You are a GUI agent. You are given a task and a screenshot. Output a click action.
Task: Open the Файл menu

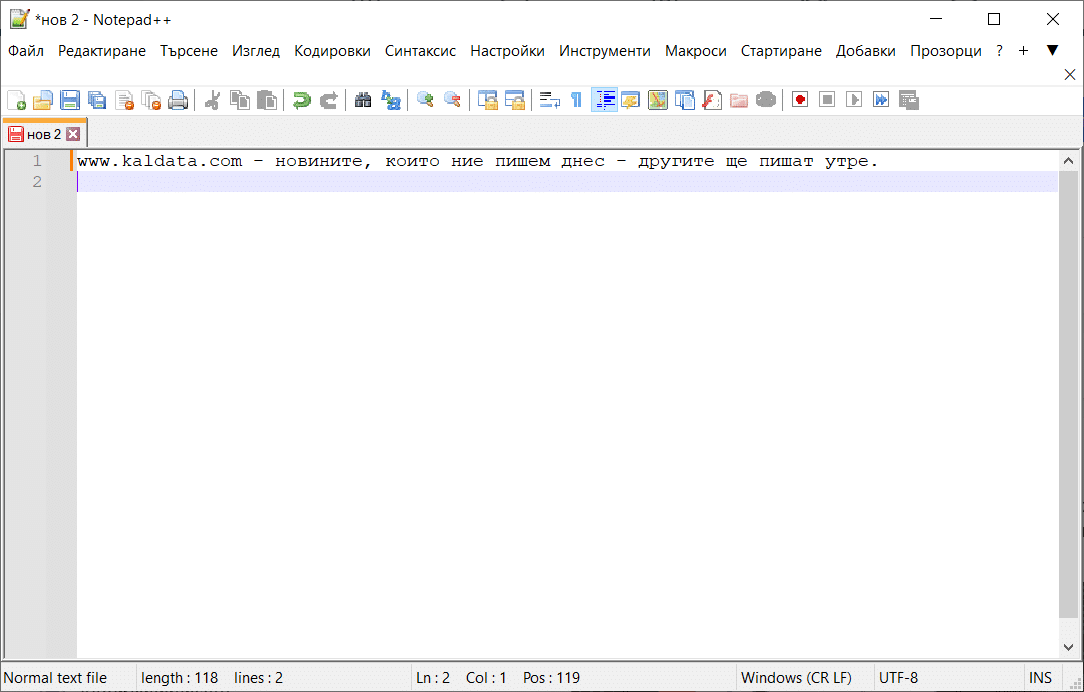[26, 51]
